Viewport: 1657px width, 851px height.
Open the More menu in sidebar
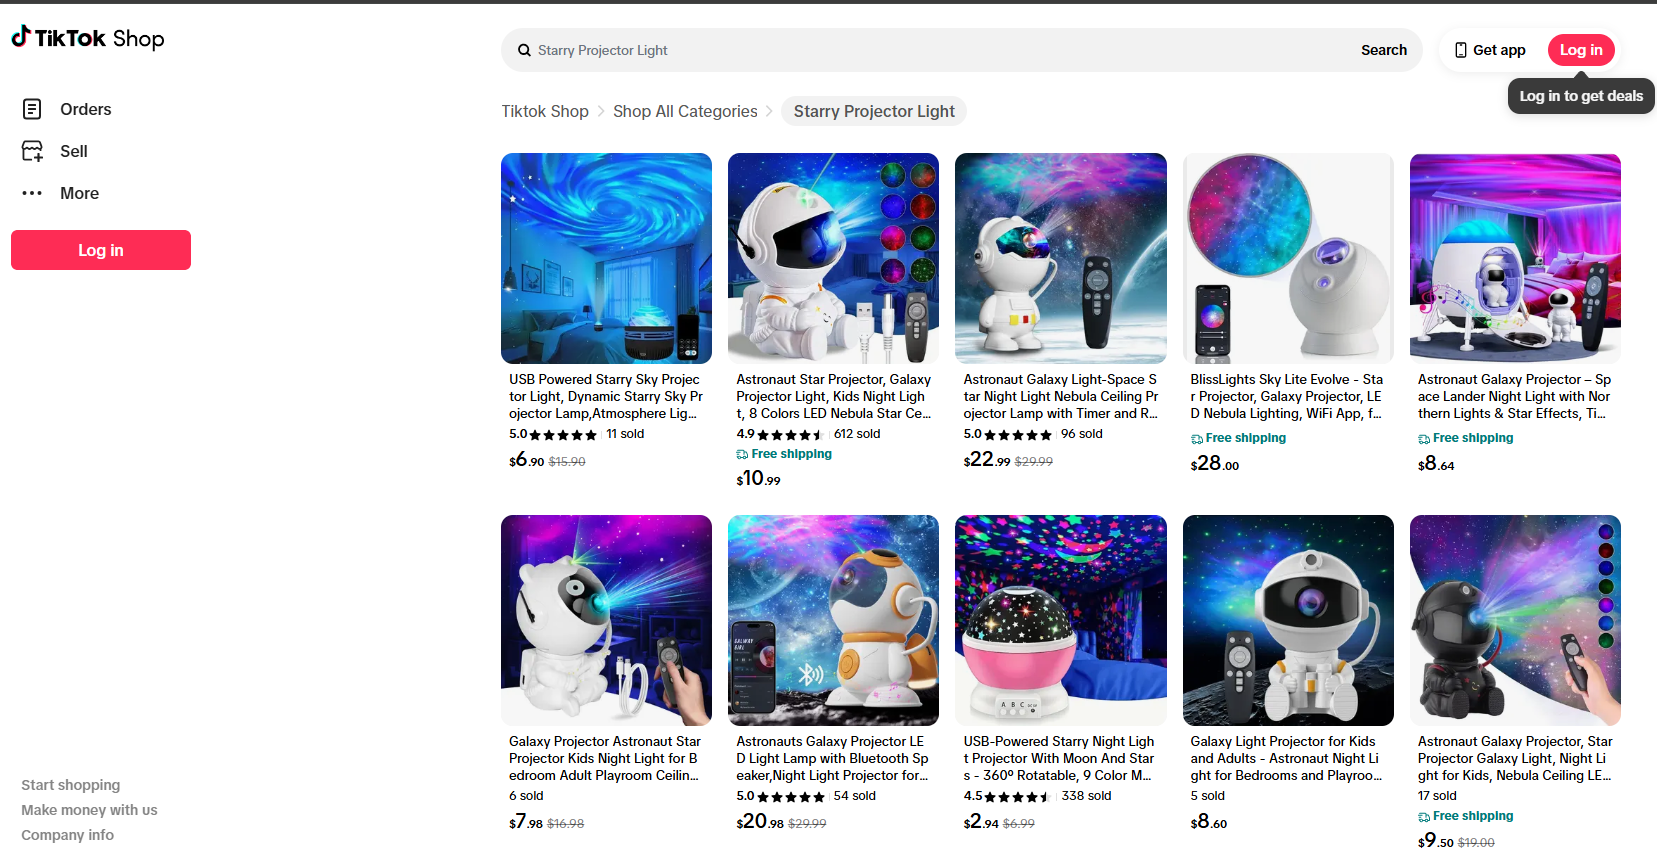pos(79,193)
